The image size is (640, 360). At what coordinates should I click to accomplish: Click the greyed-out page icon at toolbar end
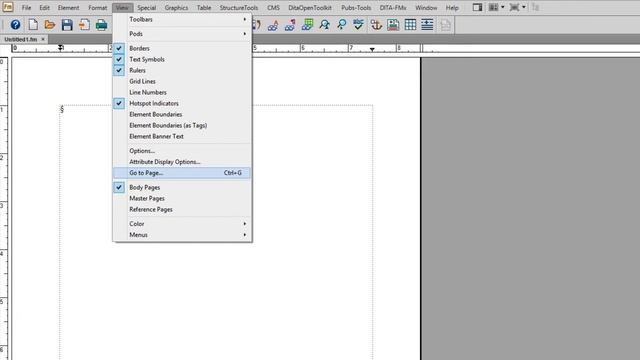pyautogui.click(x=445, y=25)
